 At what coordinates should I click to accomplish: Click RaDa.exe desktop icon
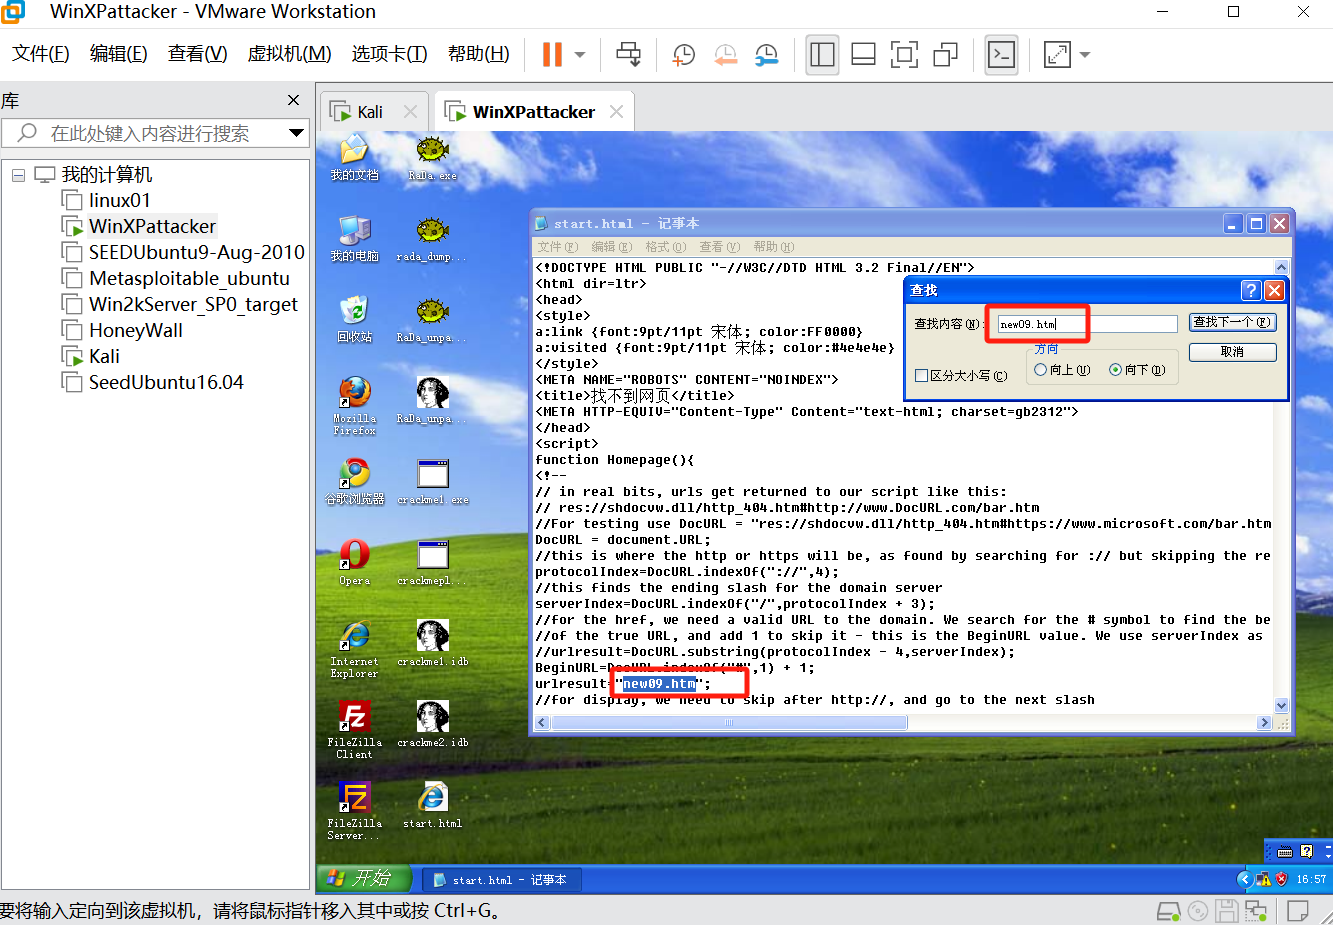432,158
